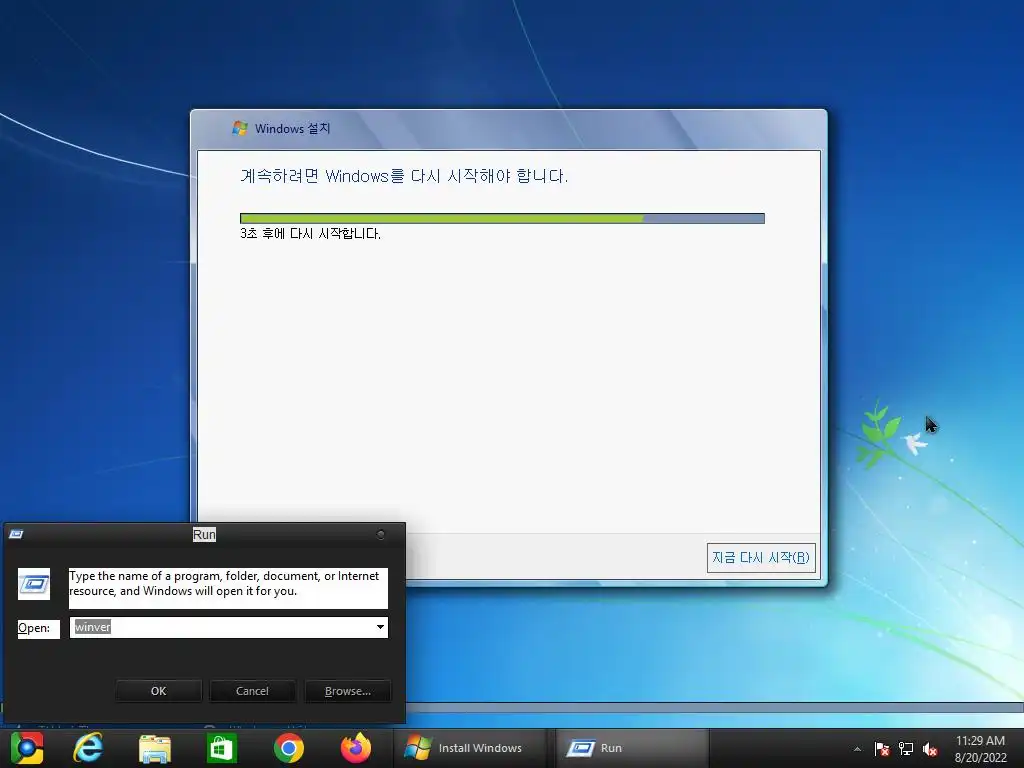This screenshot has height=768, width=1024.
Task: Click the text 3초 후에 다시 시작합니다.
Action: (x=310, y=234)
